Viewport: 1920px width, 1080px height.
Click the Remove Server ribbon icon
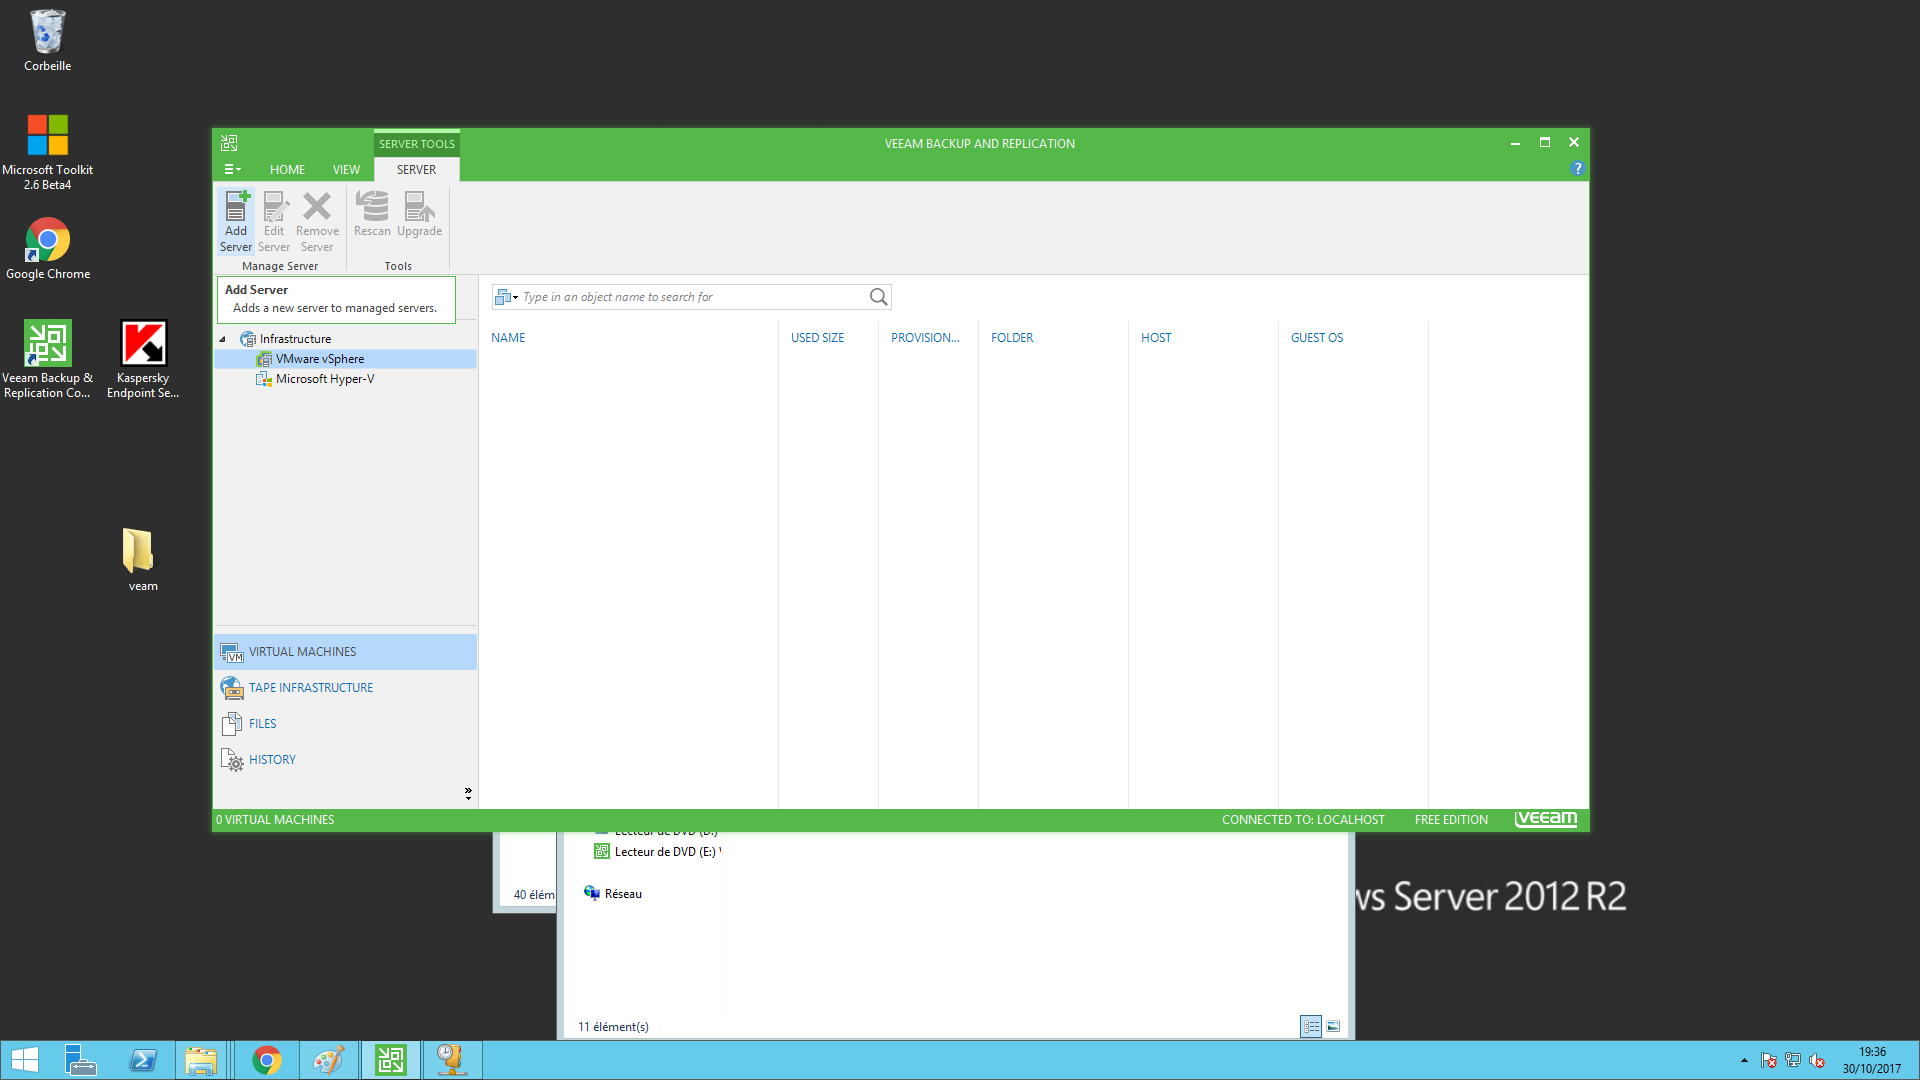pos(317,221)
